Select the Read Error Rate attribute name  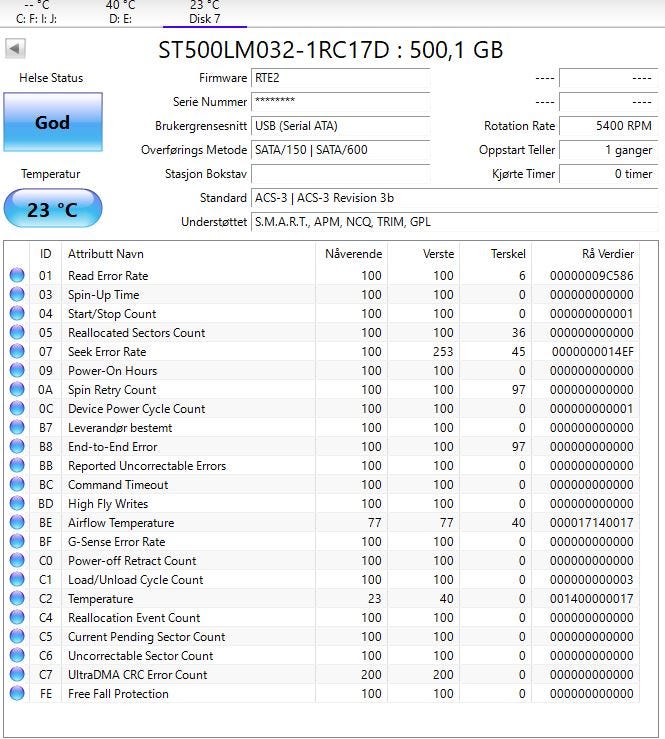[108, 276]
